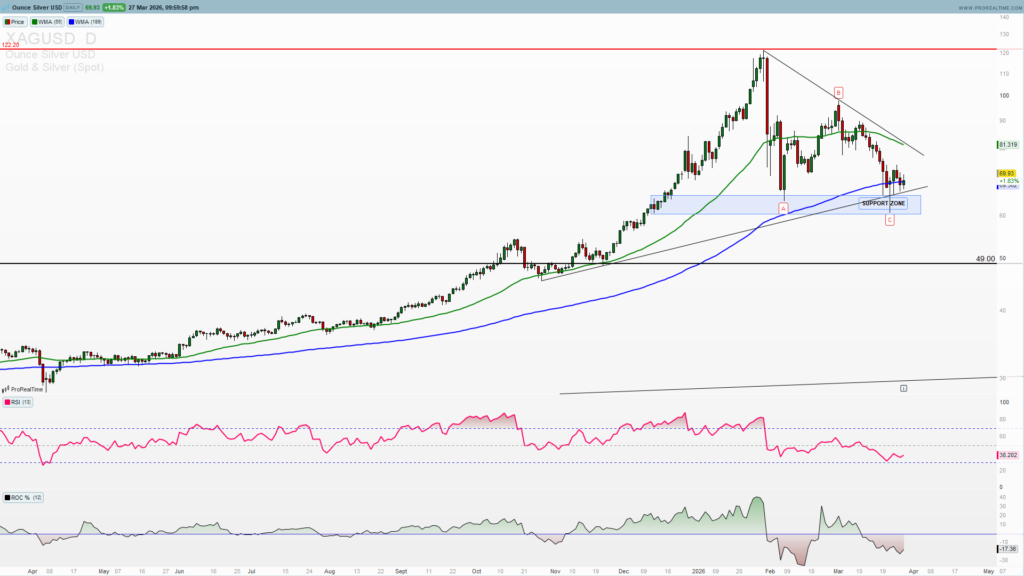Image resolution: width=1024 pixels, height=576 pixels.
Task: Open the Ounce Silver USD instrument selector
Action: pyautogui.click(x=37, y=7)
